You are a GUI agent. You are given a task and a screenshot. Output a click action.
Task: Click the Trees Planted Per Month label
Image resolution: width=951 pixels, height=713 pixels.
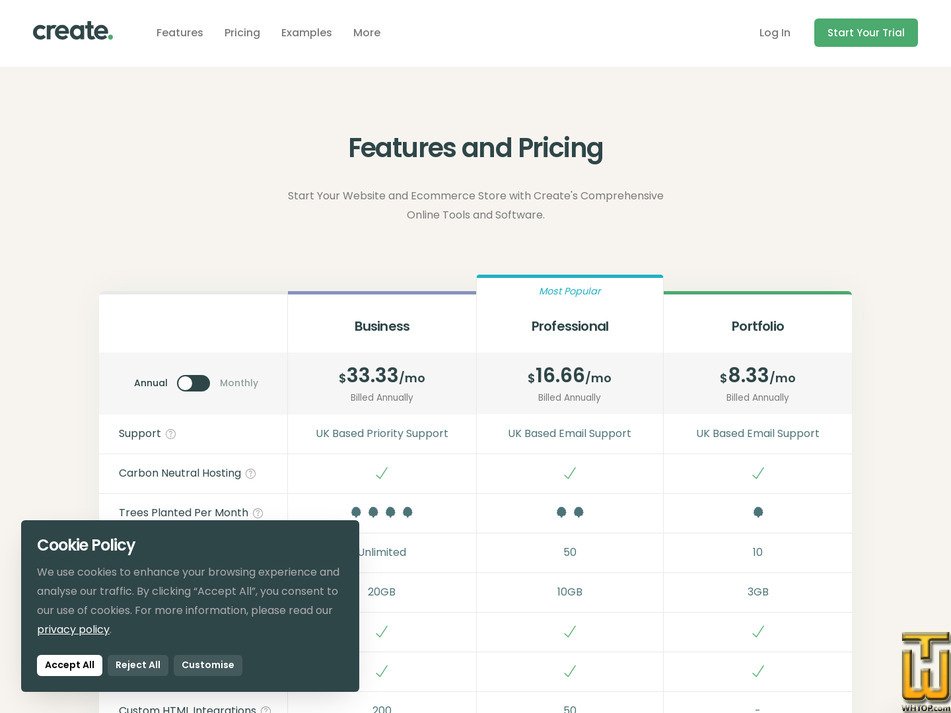click(183, 512)
